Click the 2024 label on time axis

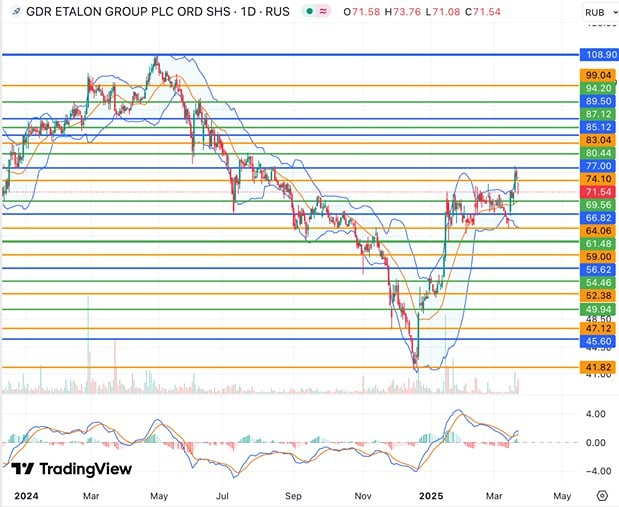tap(26, 496)
